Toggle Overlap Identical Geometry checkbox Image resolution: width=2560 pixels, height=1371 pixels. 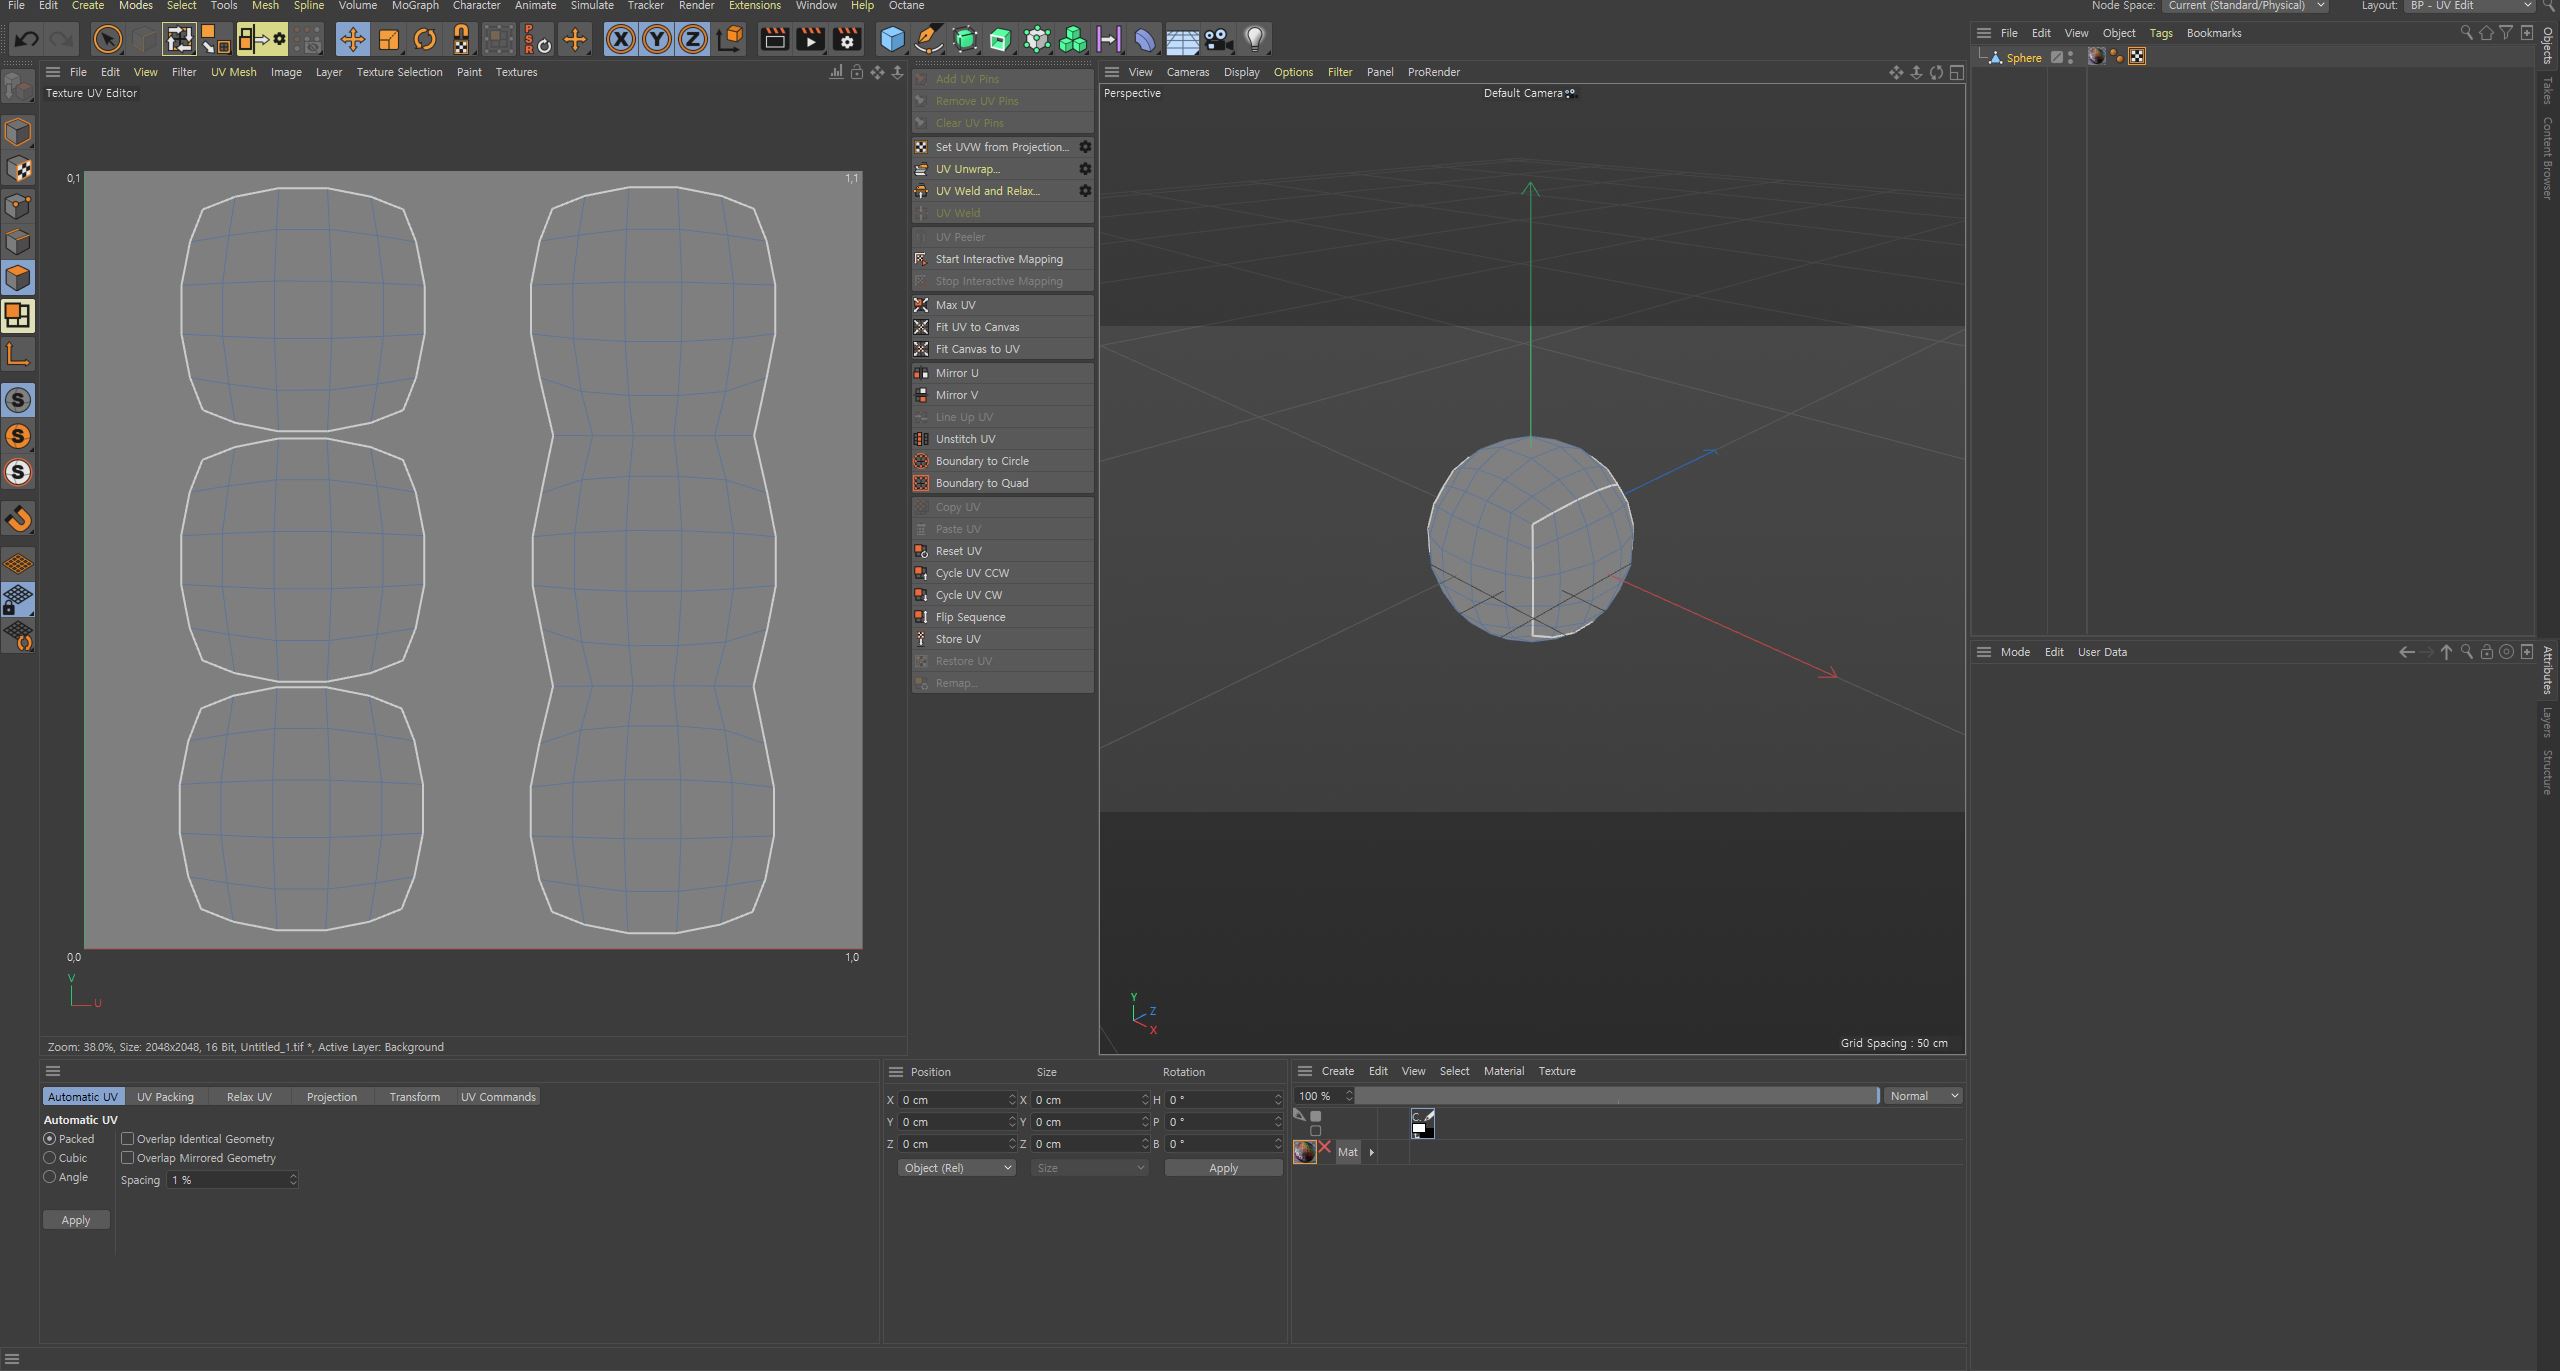(129, 1137)
